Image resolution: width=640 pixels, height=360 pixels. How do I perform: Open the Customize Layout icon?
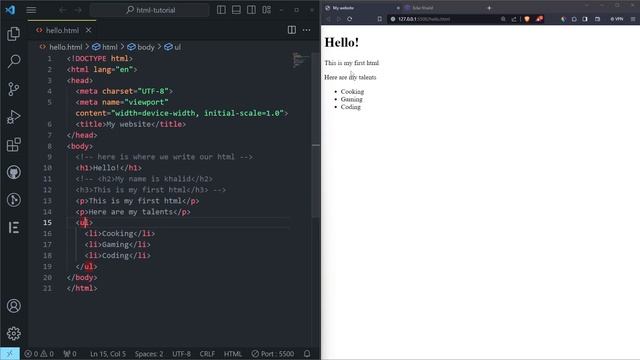(267, 10)
